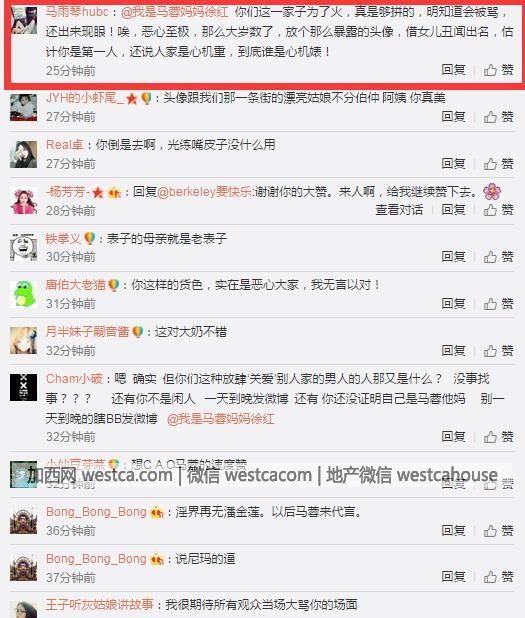Open 马雨琴hubc user avatar
This screenshot has width=525, height=618.
[24, 20]
